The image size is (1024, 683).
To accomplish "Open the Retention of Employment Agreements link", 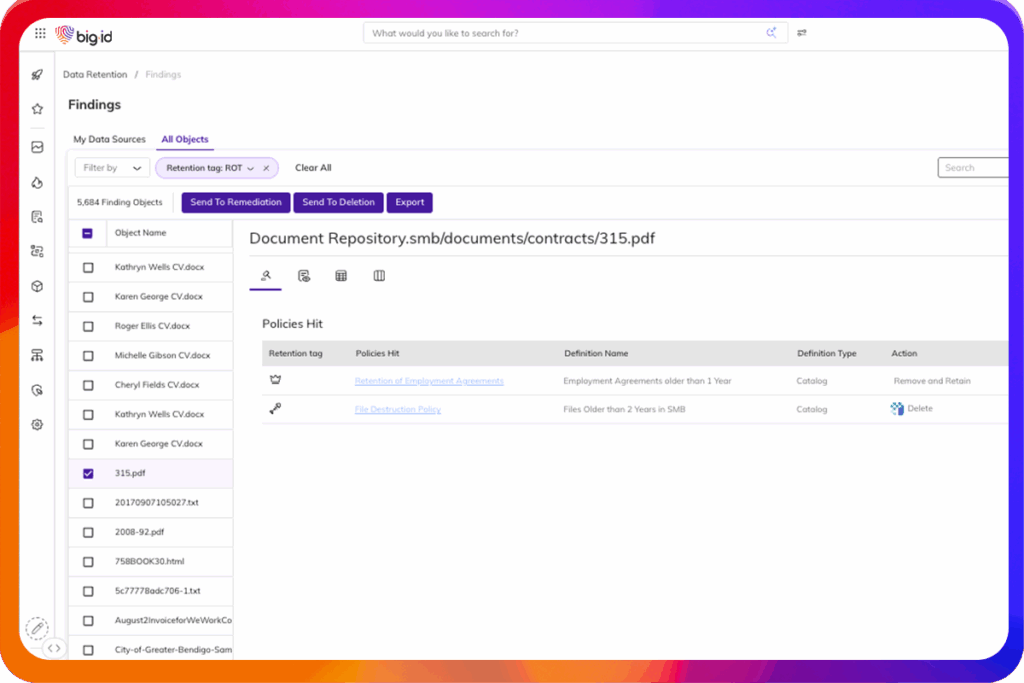I will [x=429, y=381].
